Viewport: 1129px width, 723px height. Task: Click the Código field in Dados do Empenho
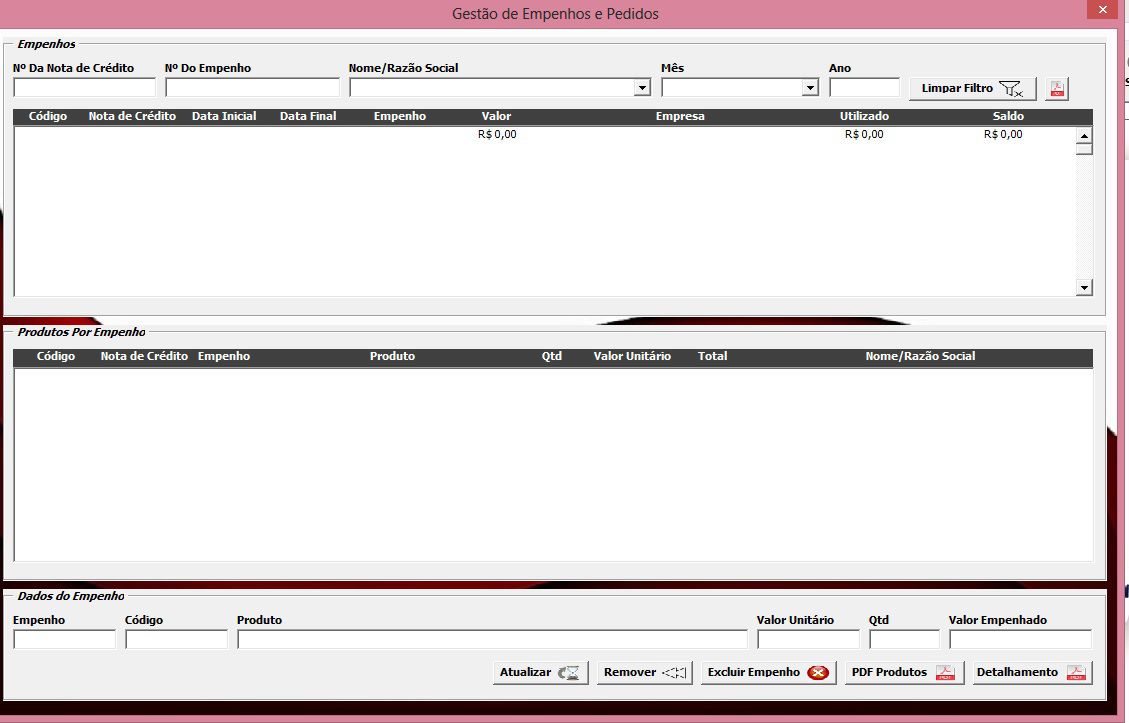(x=176, y=640)
